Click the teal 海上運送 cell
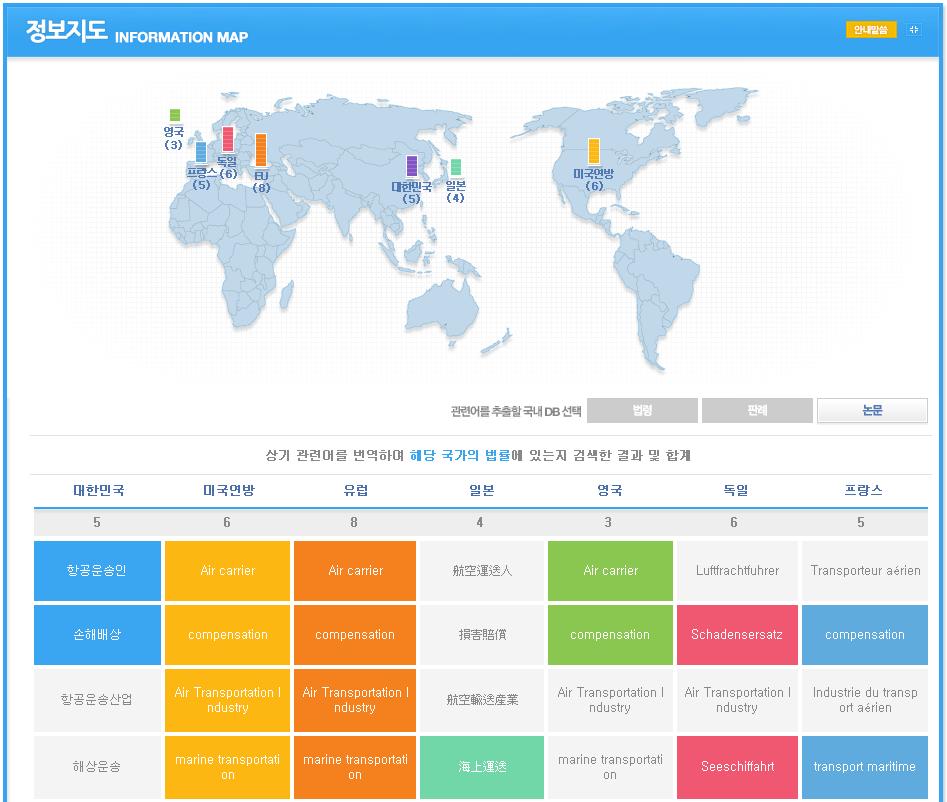This screenshot has width=947, height=802. tap(482, 767)
